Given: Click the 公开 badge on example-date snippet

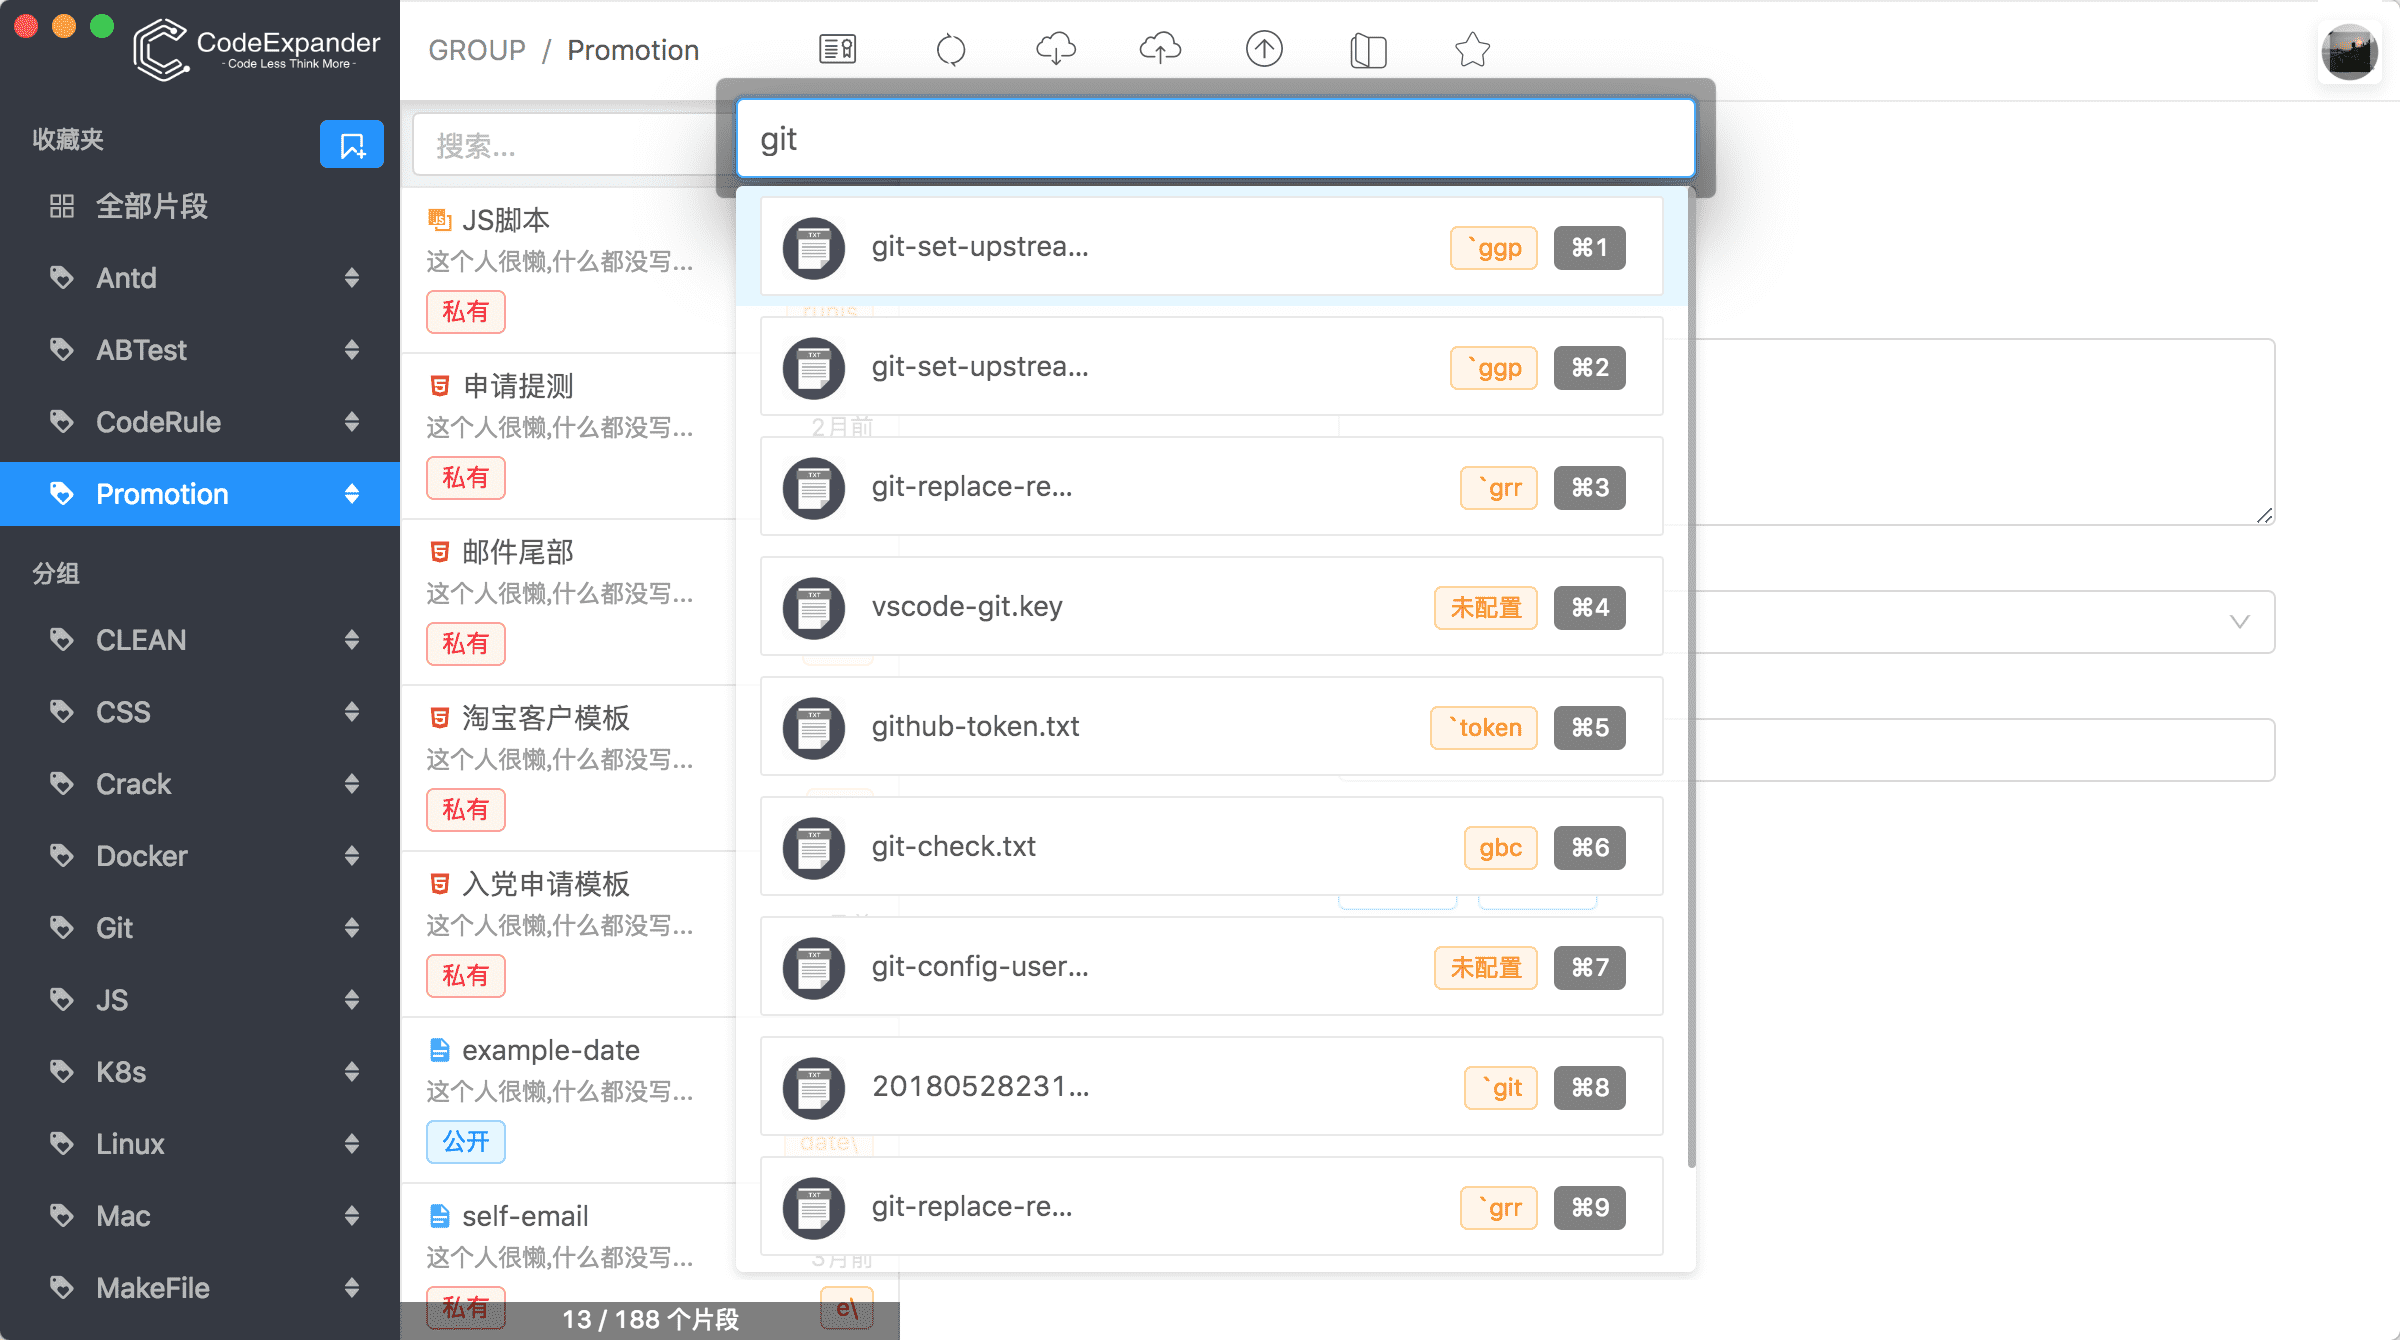Looking at the screenshot, I should (x=465, y=1141).
